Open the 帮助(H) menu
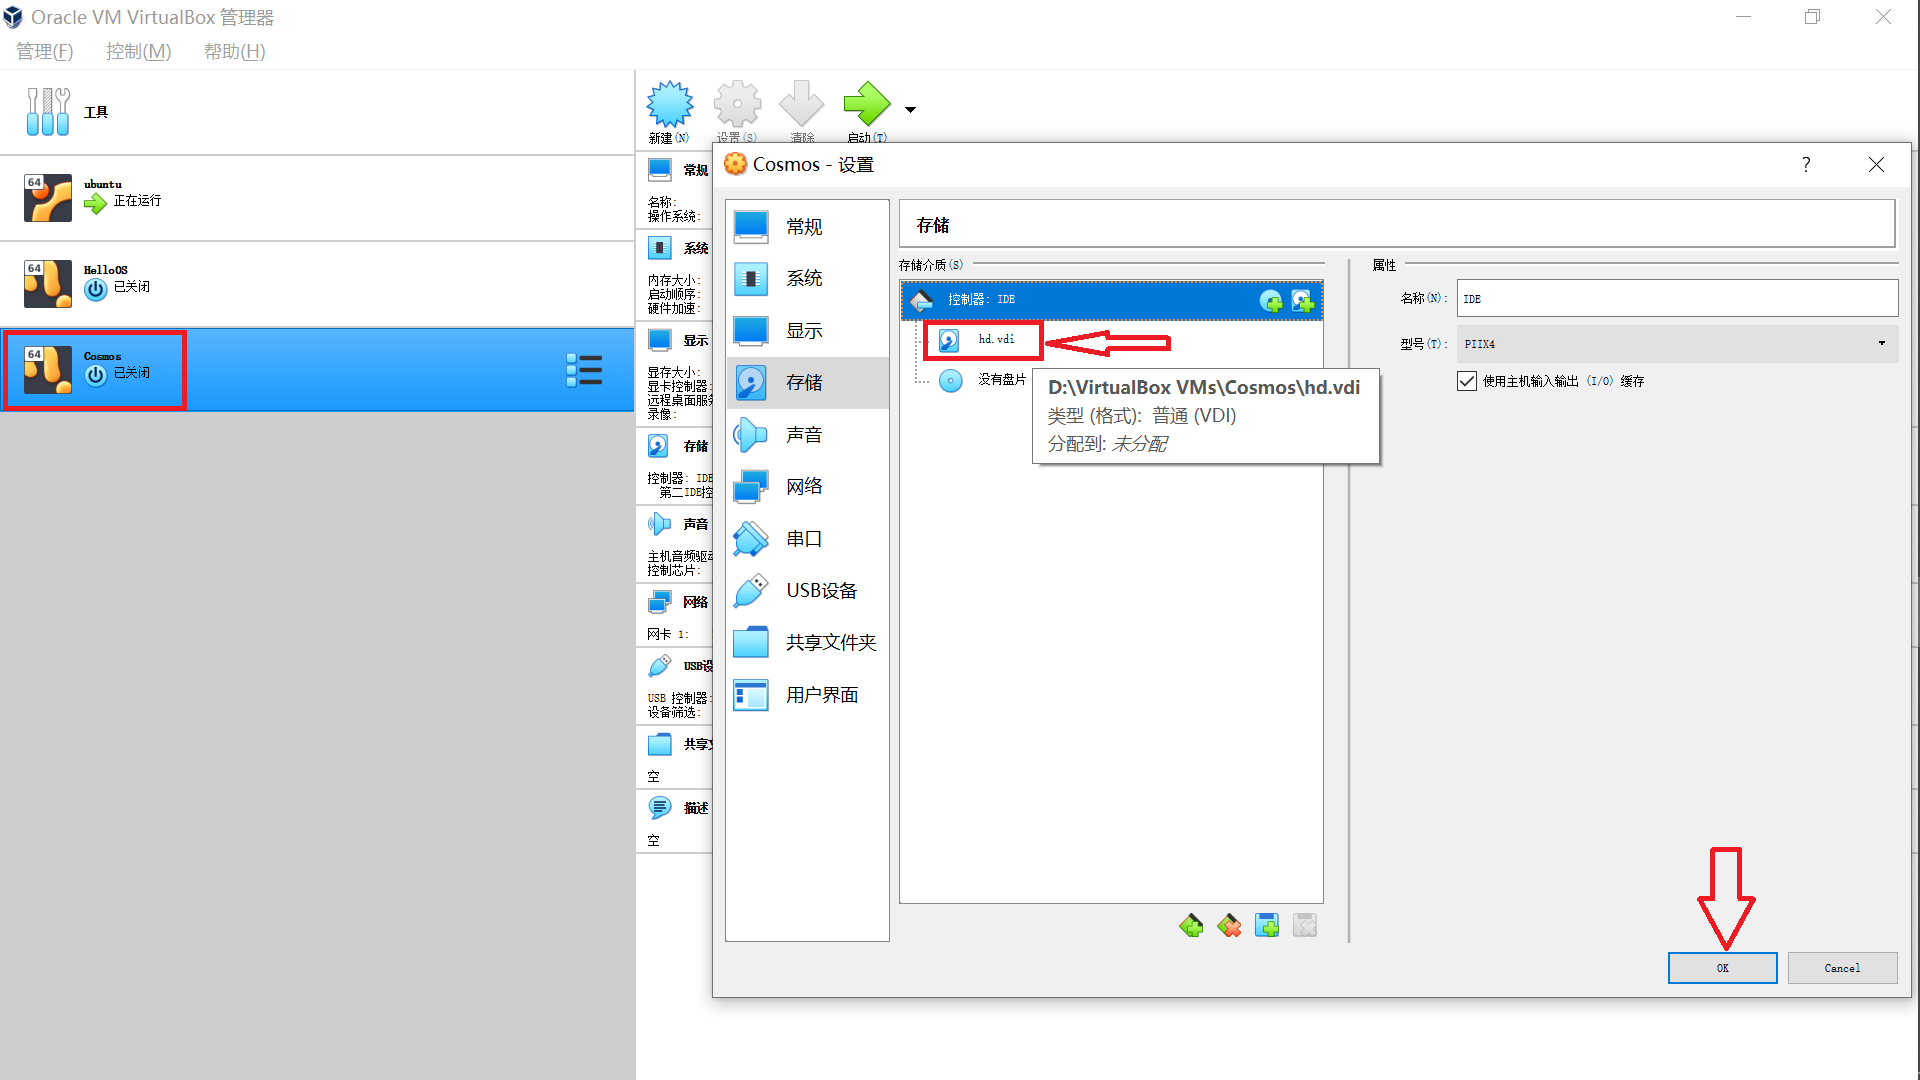1920x1080 pixels. coord(234,51)
